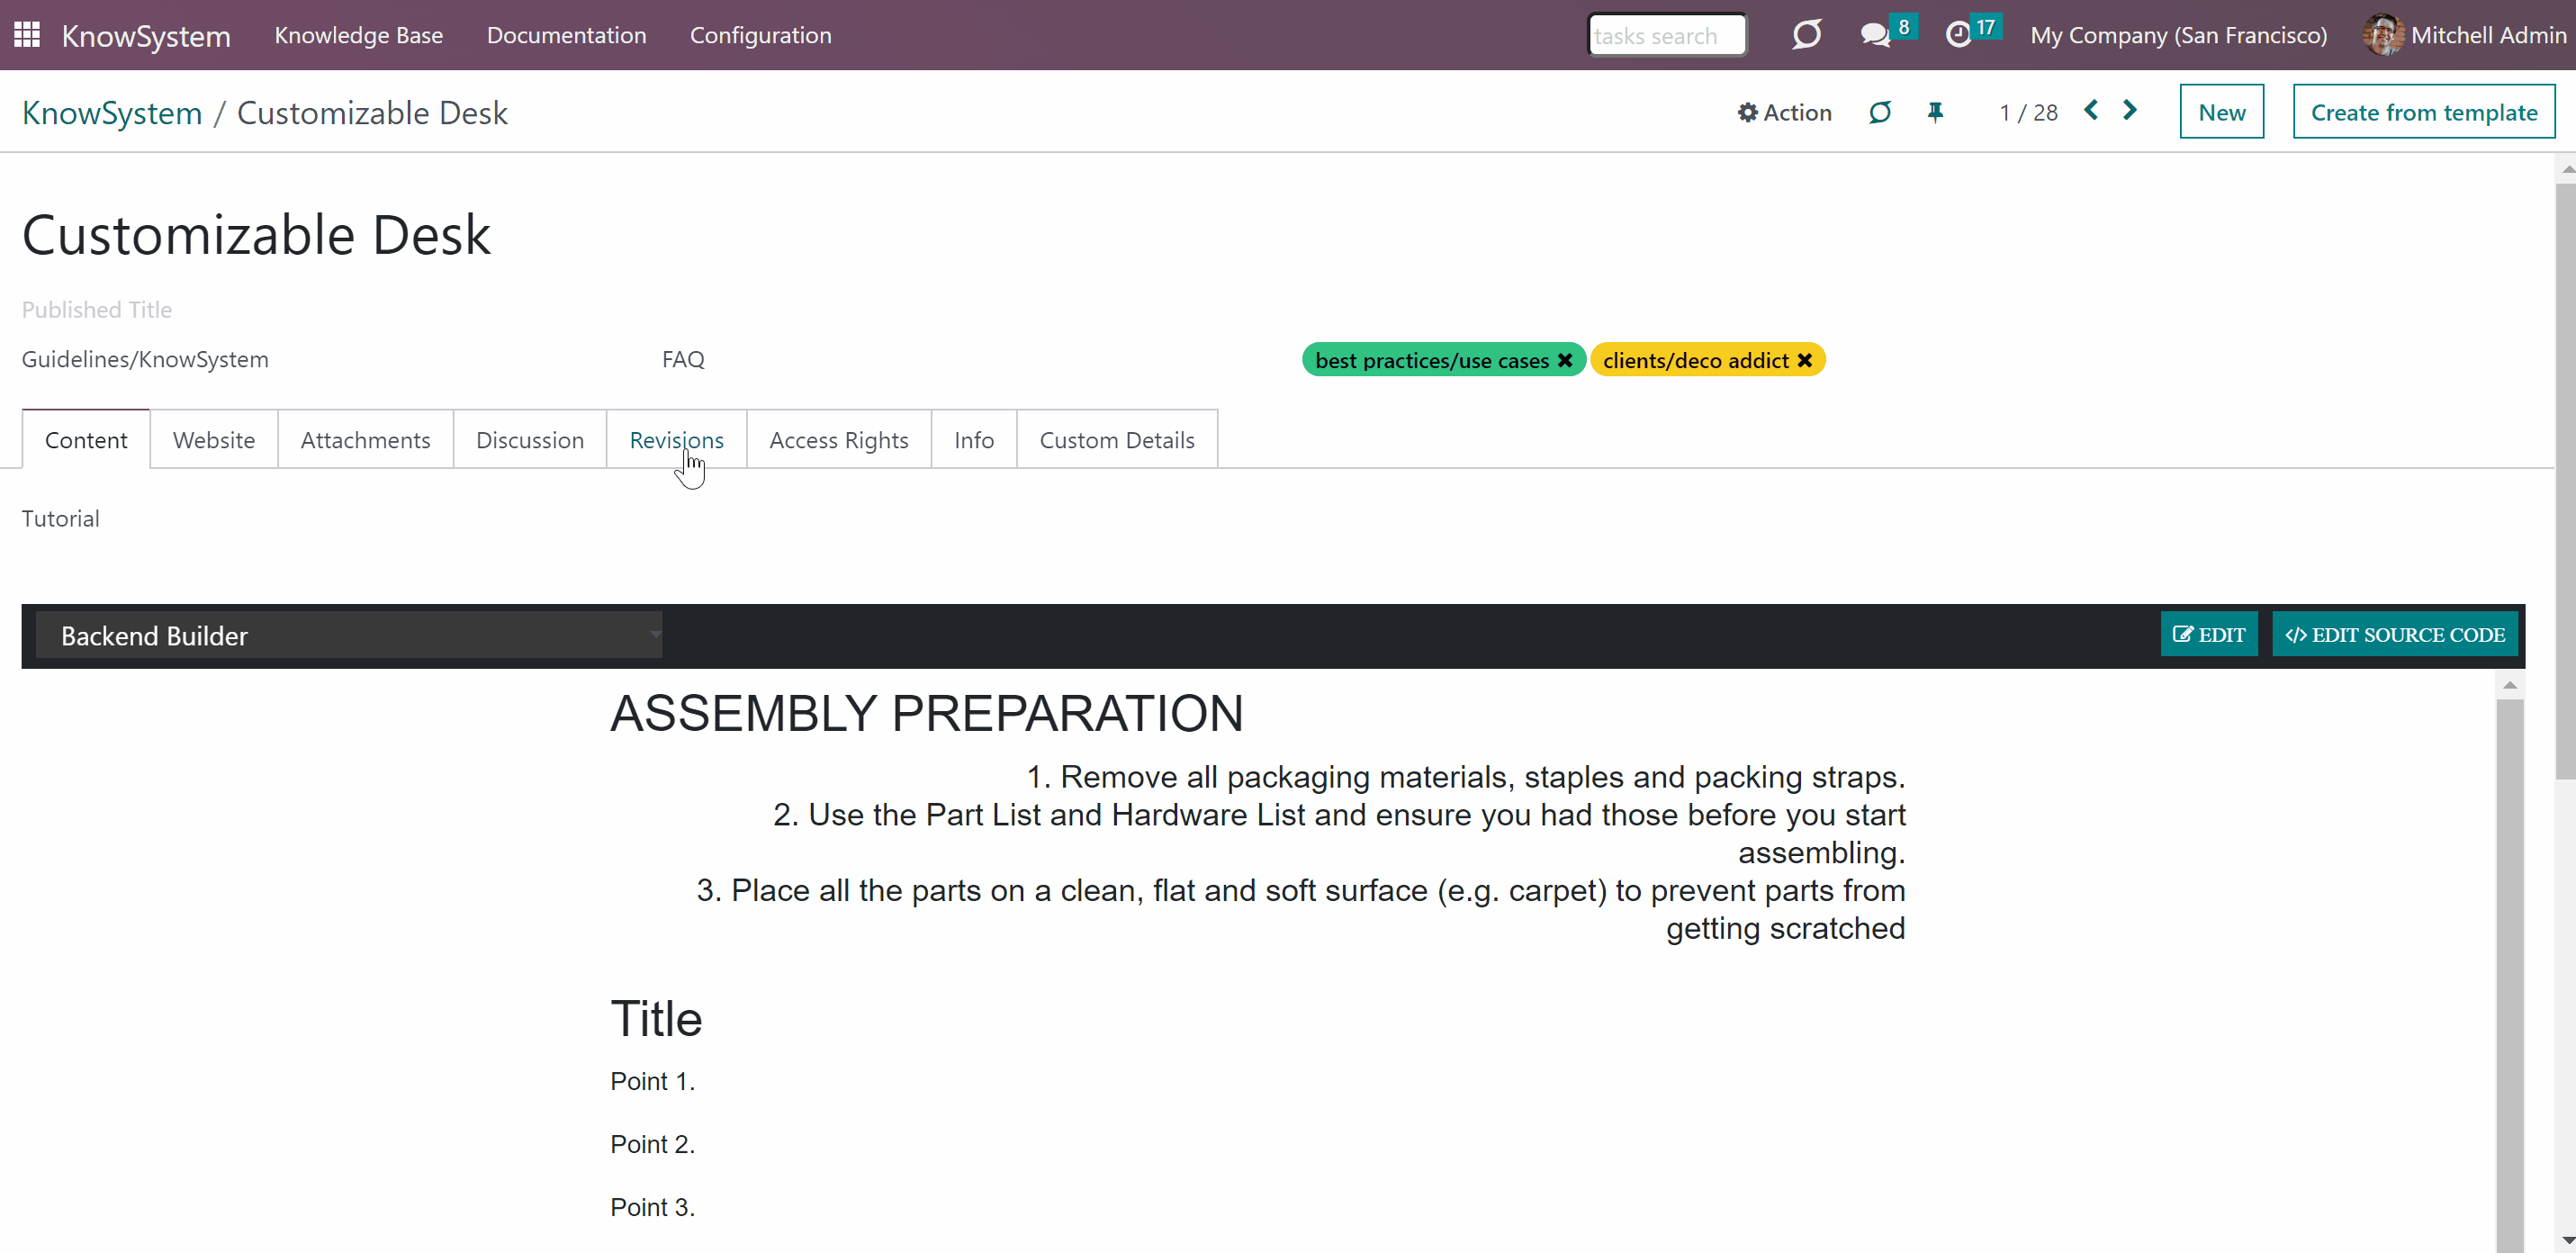The width and height of the screenshot is (2576, 1253).
Task: Open Mitchell Admin user menu
Action: point(2465,35)
